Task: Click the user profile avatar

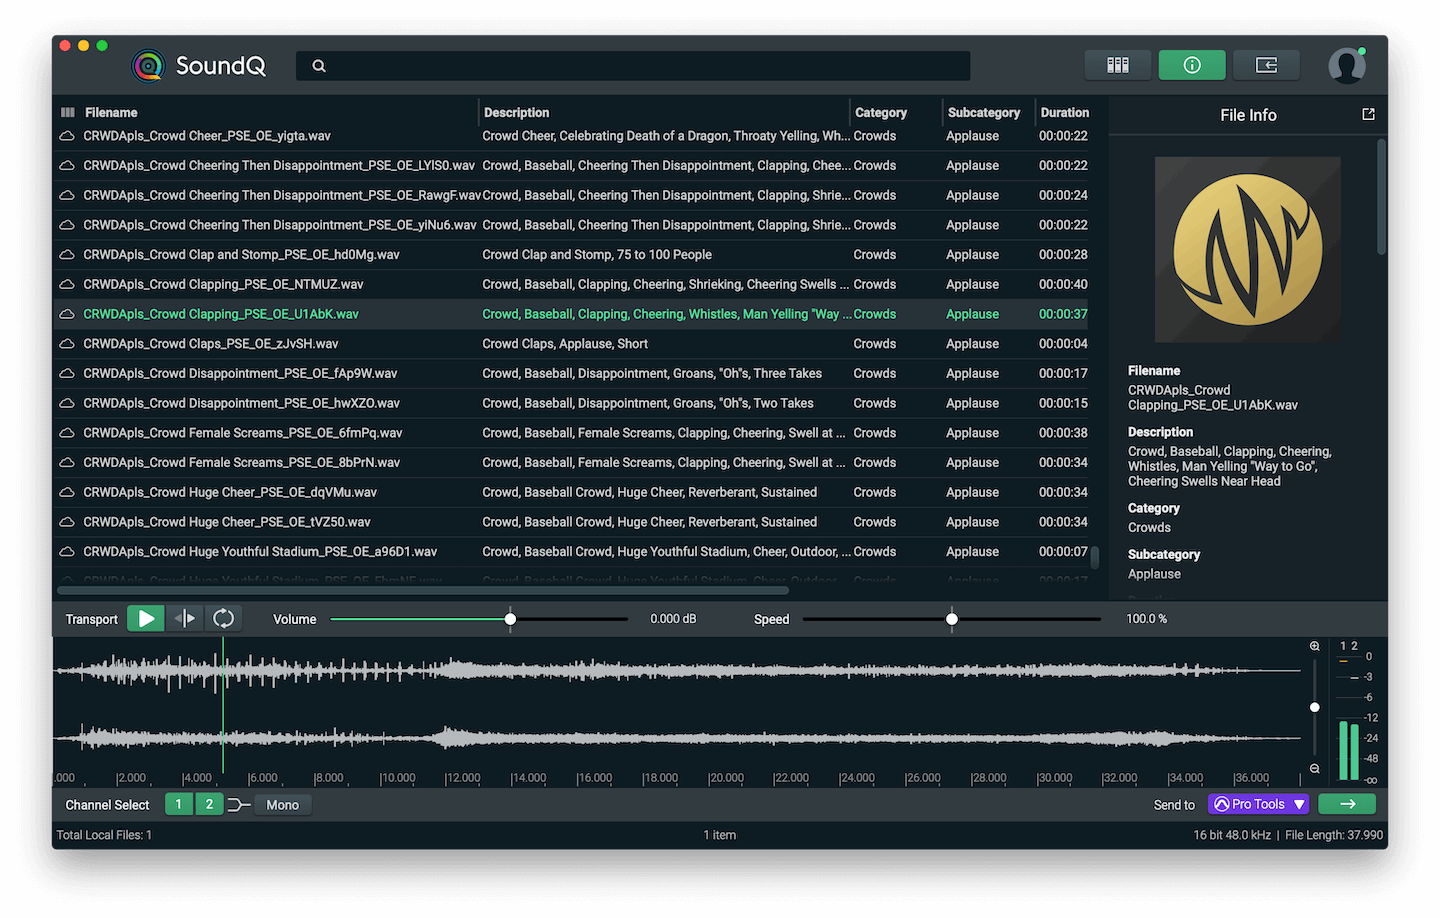Action: tap(1347, 64)
